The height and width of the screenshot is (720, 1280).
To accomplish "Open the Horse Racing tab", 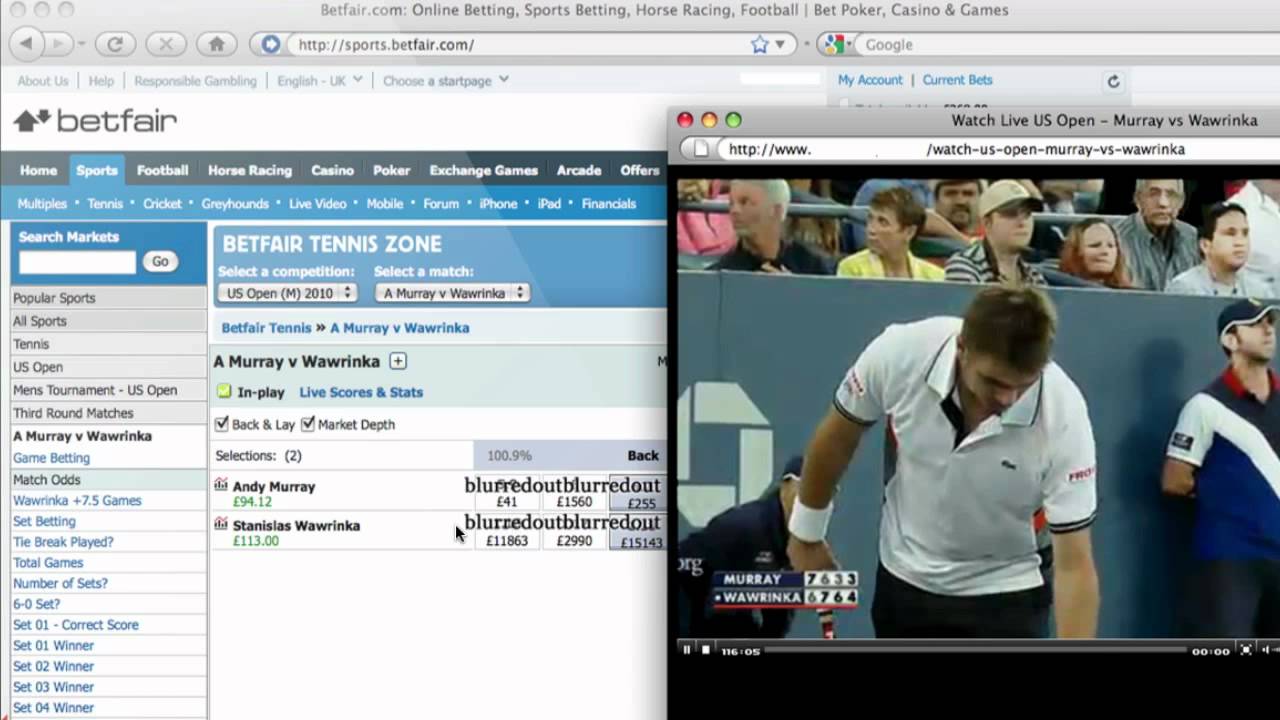I will coord(250,170).
